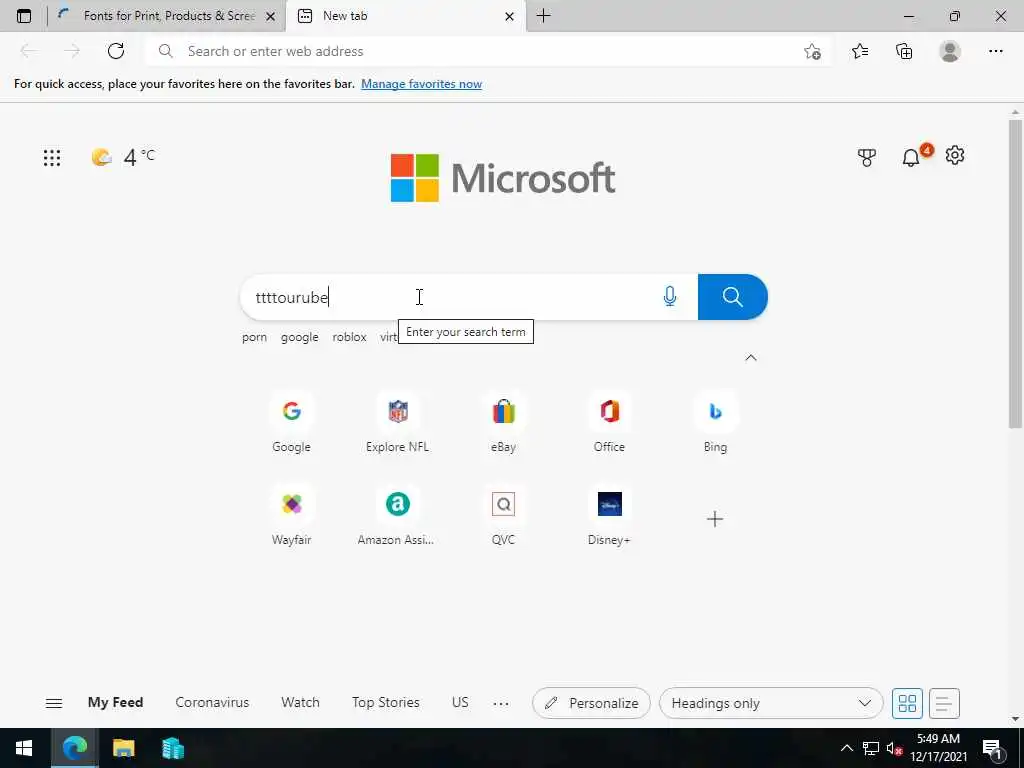Select the Top Stories feed tab
Image resolution: width=1024 pixels, height=768 pixels.
coord(385,702)
